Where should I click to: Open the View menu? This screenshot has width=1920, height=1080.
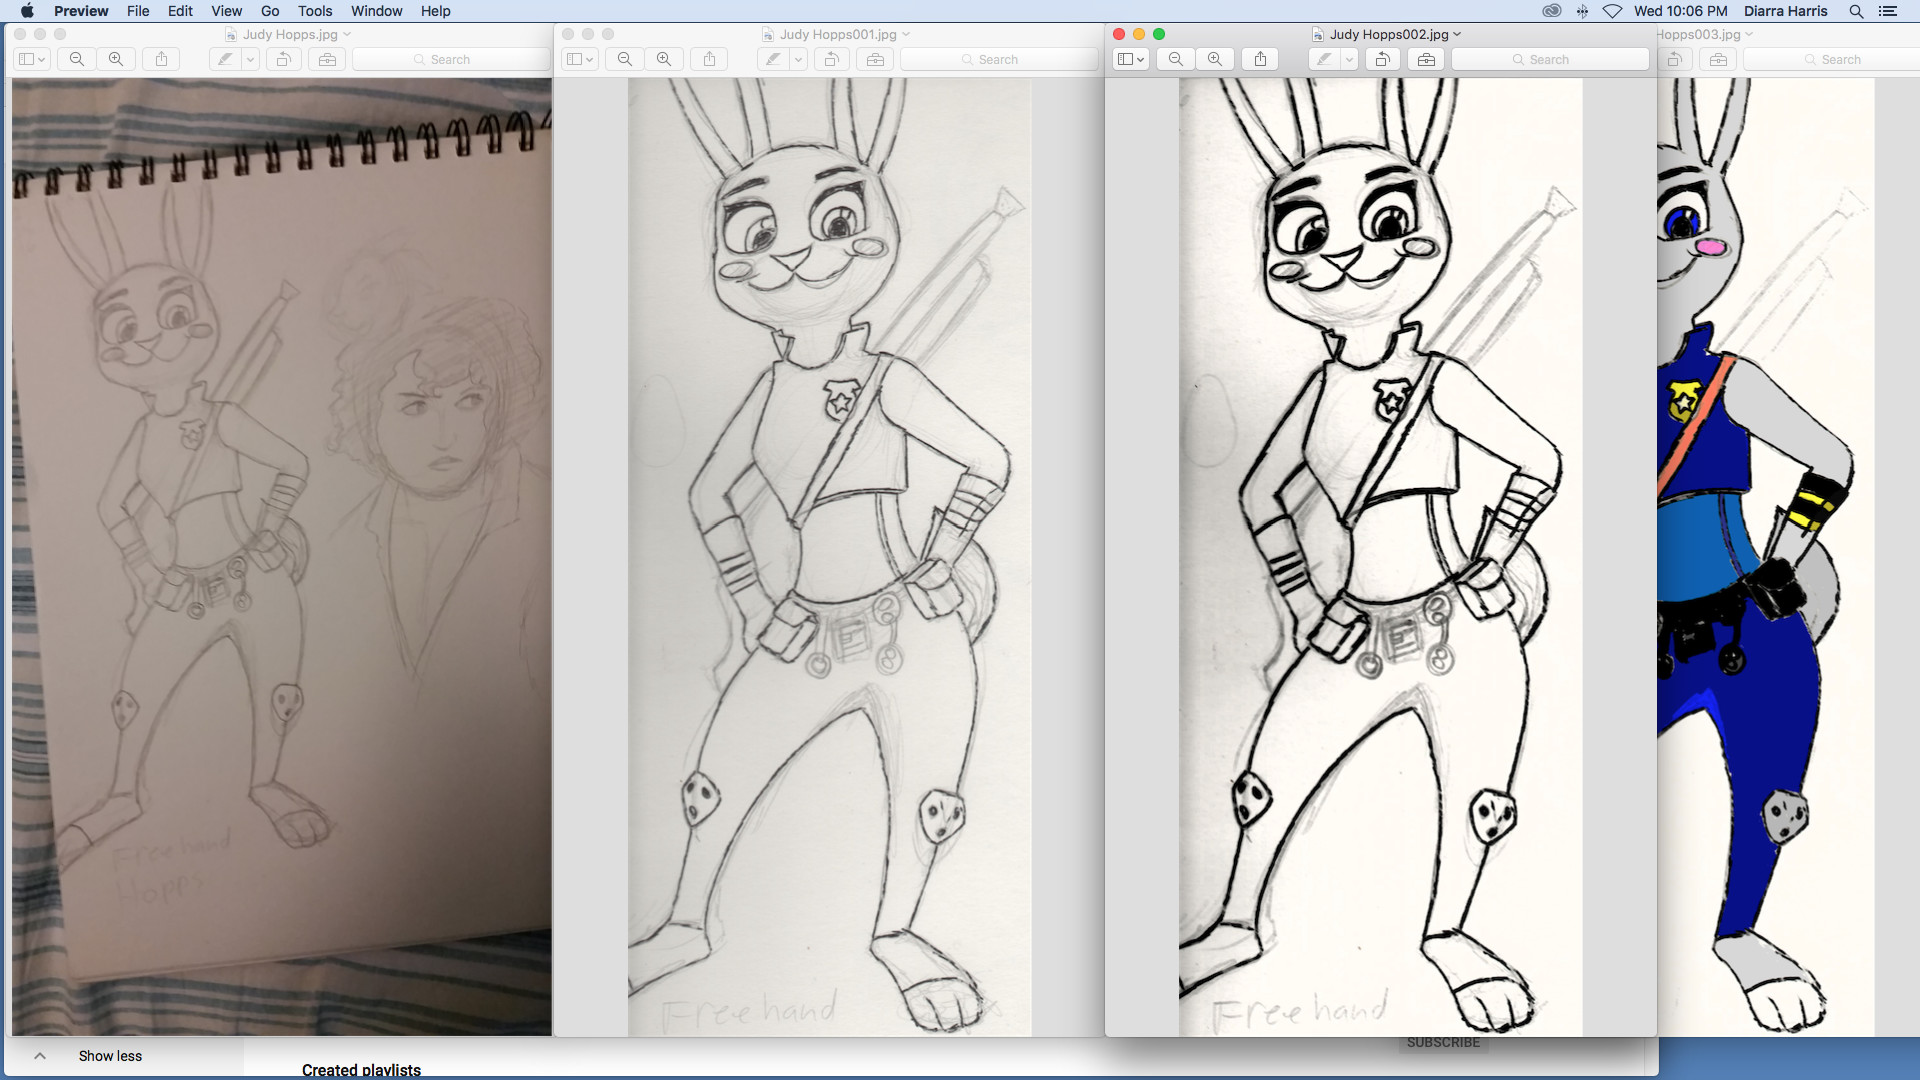click(x=226, y=11)
